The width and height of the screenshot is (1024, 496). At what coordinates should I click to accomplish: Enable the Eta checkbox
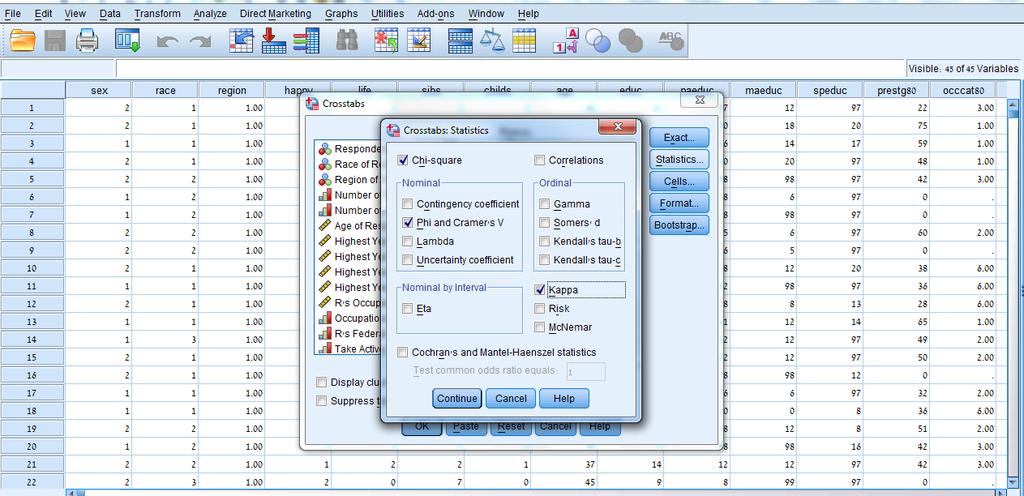click(408, 308)
